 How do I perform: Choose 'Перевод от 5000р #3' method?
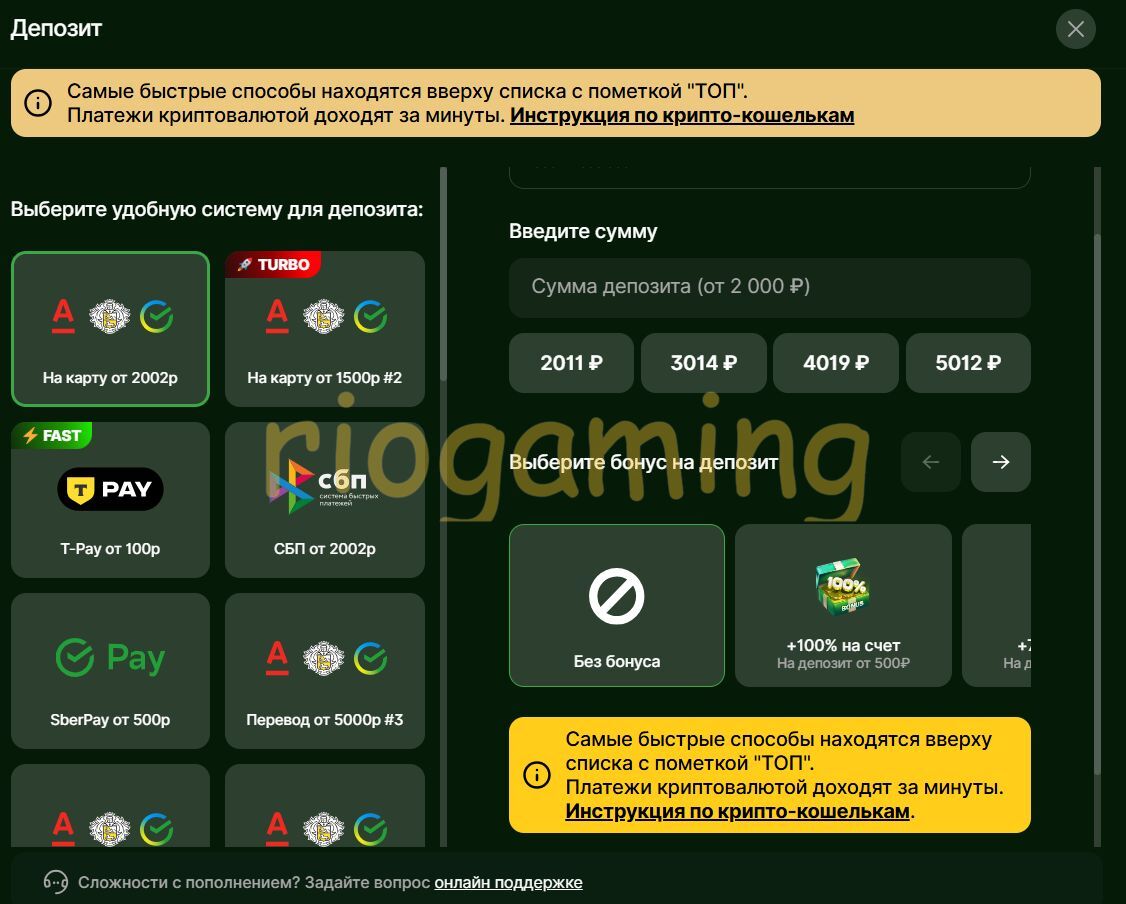[x=325, y=671]
